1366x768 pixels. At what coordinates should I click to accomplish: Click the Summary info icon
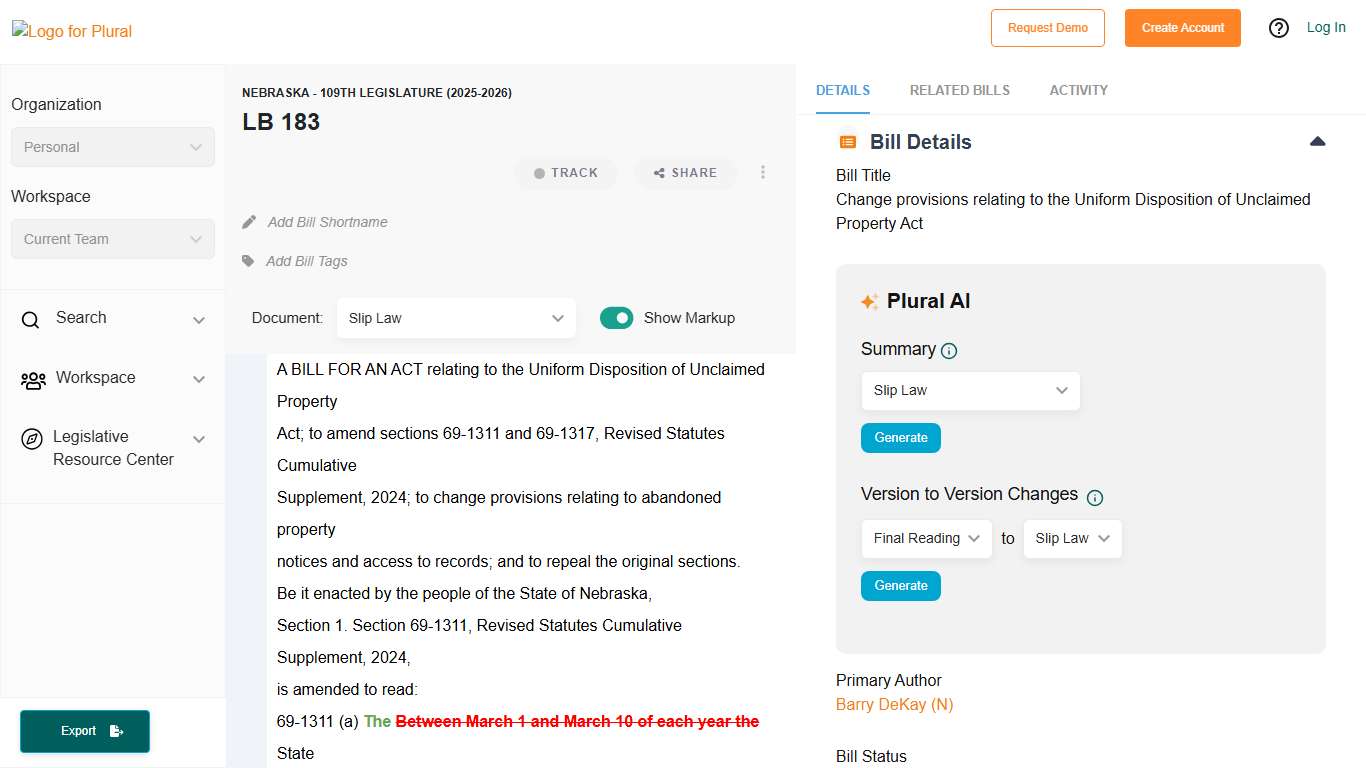click(949, 351)
